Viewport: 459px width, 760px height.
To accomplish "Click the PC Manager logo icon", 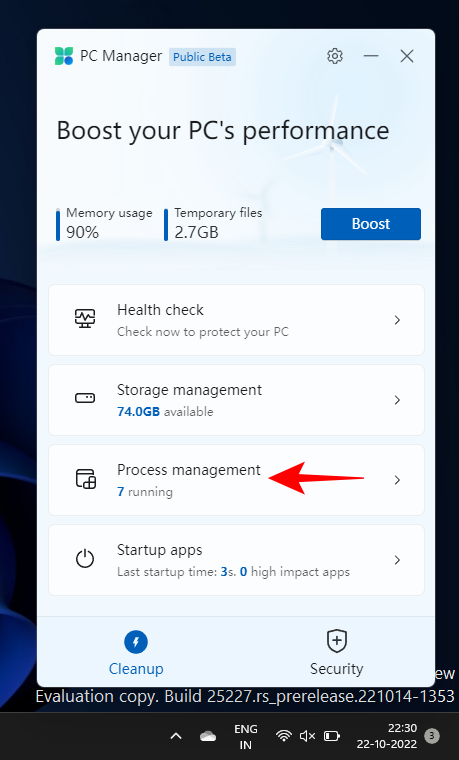I will [63, 56].
